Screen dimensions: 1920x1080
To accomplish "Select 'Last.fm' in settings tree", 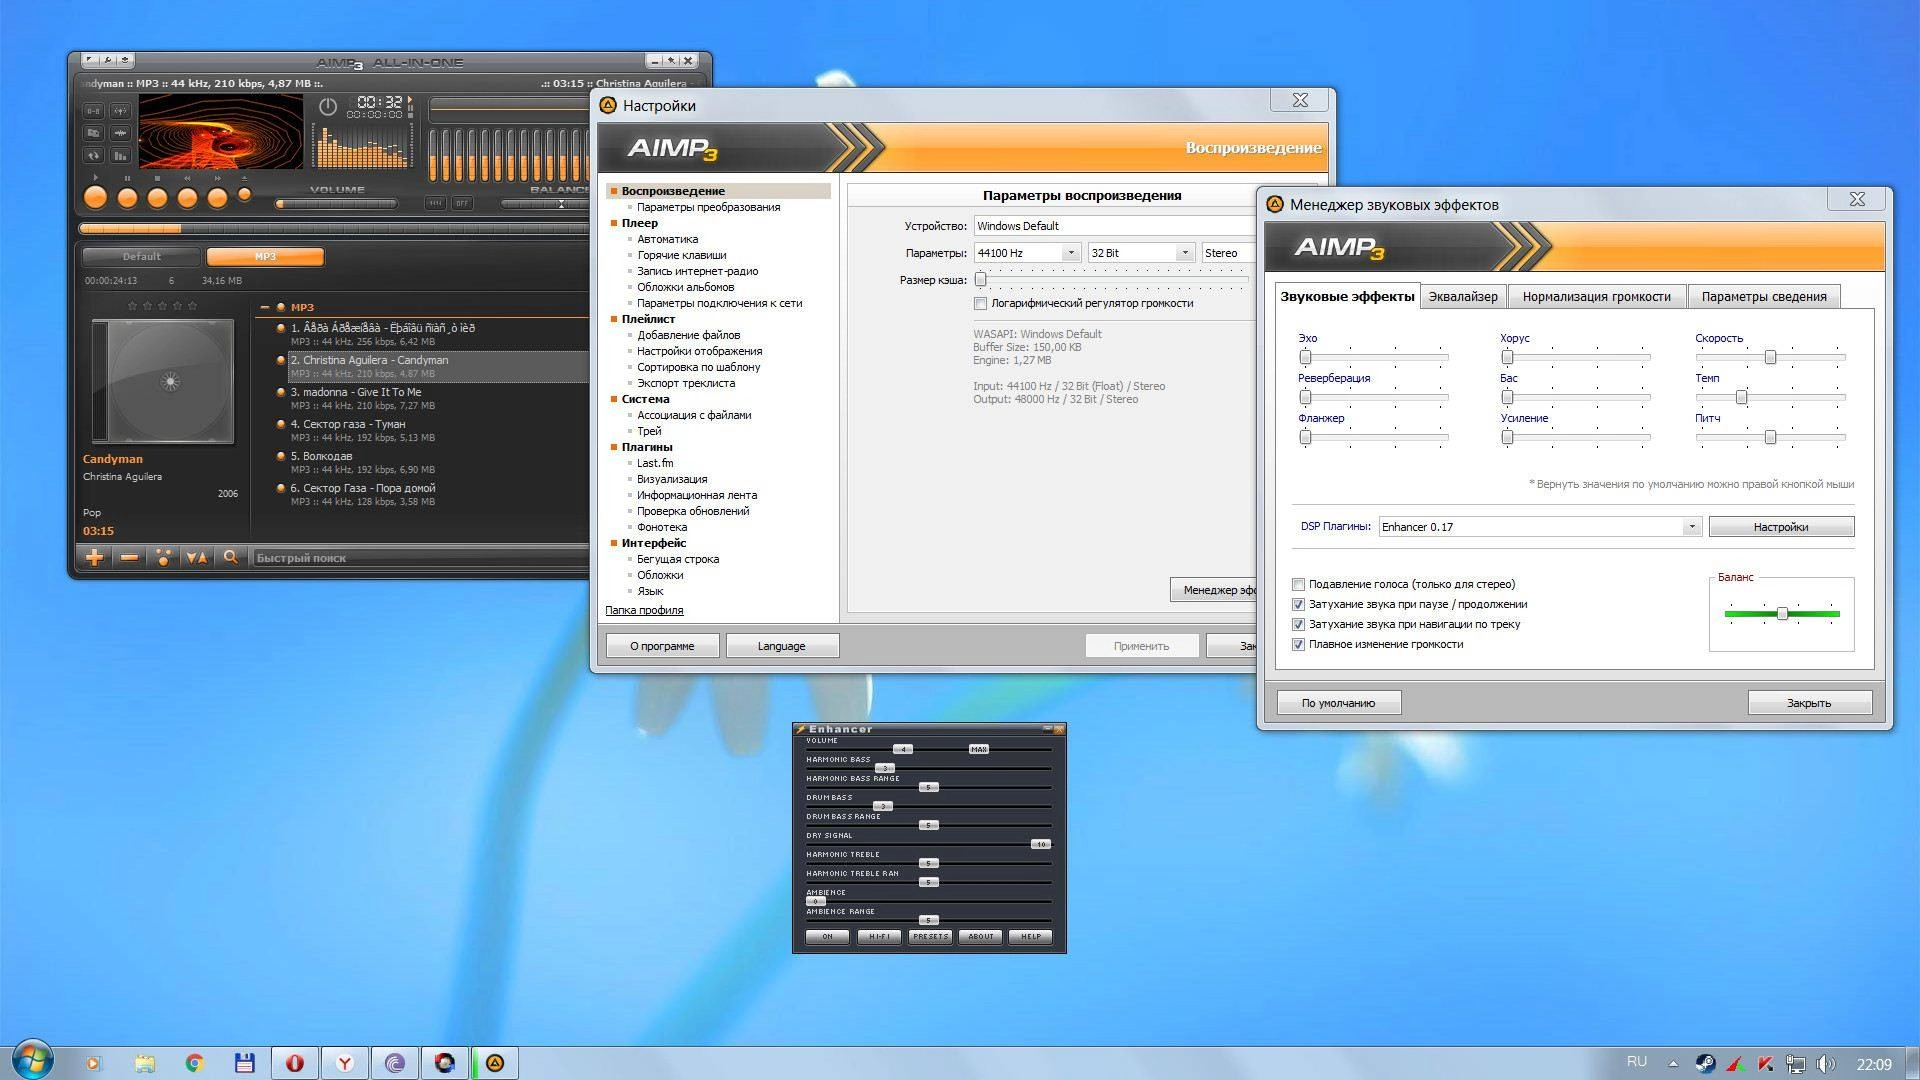I will point(655,463).
